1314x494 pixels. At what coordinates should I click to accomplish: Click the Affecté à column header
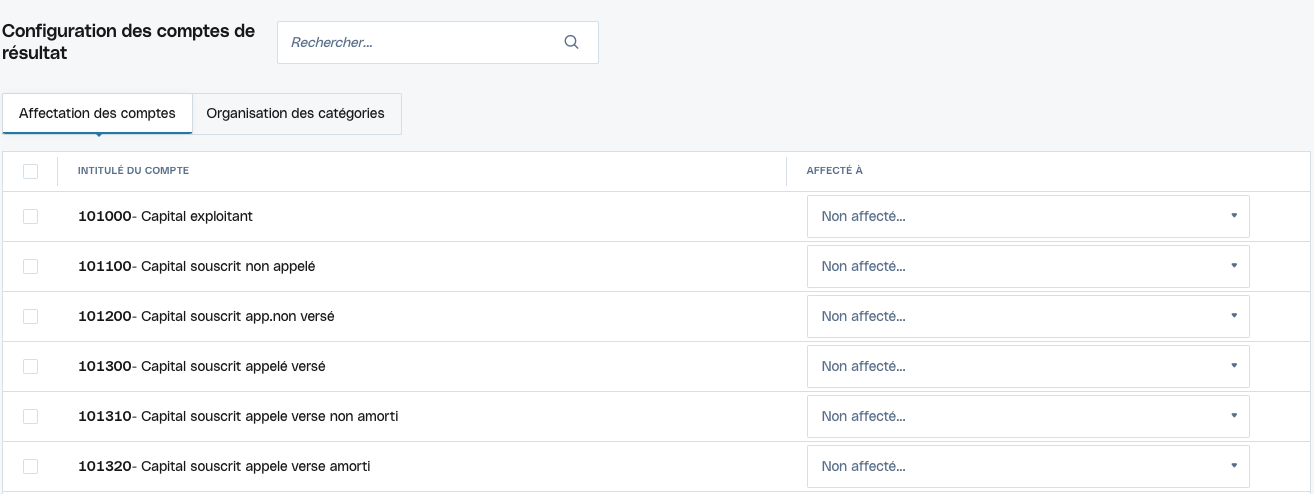834,171
